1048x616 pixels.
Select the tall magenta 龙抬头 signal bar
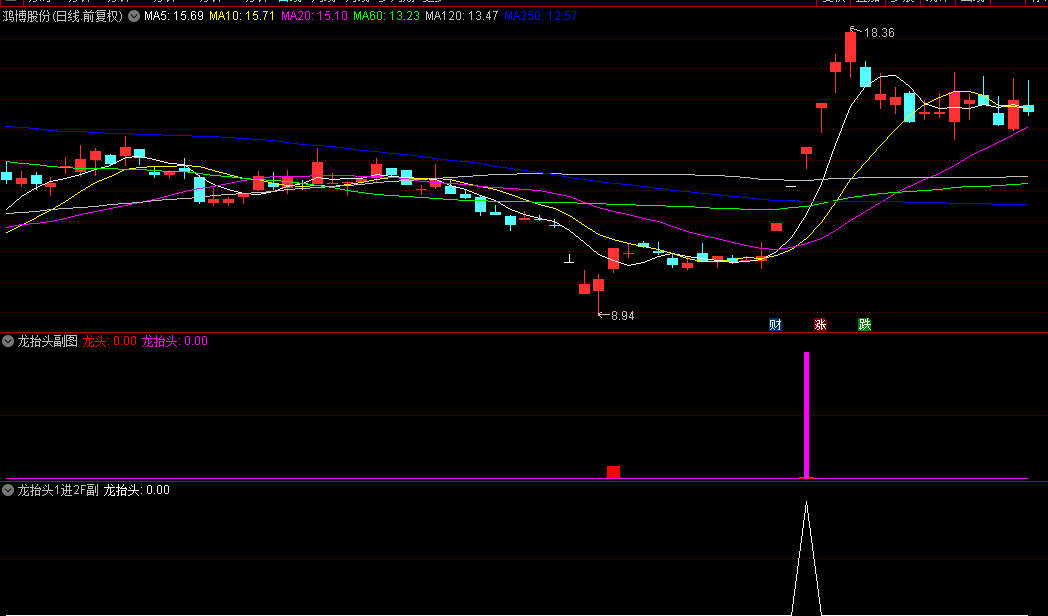[806, 414]
